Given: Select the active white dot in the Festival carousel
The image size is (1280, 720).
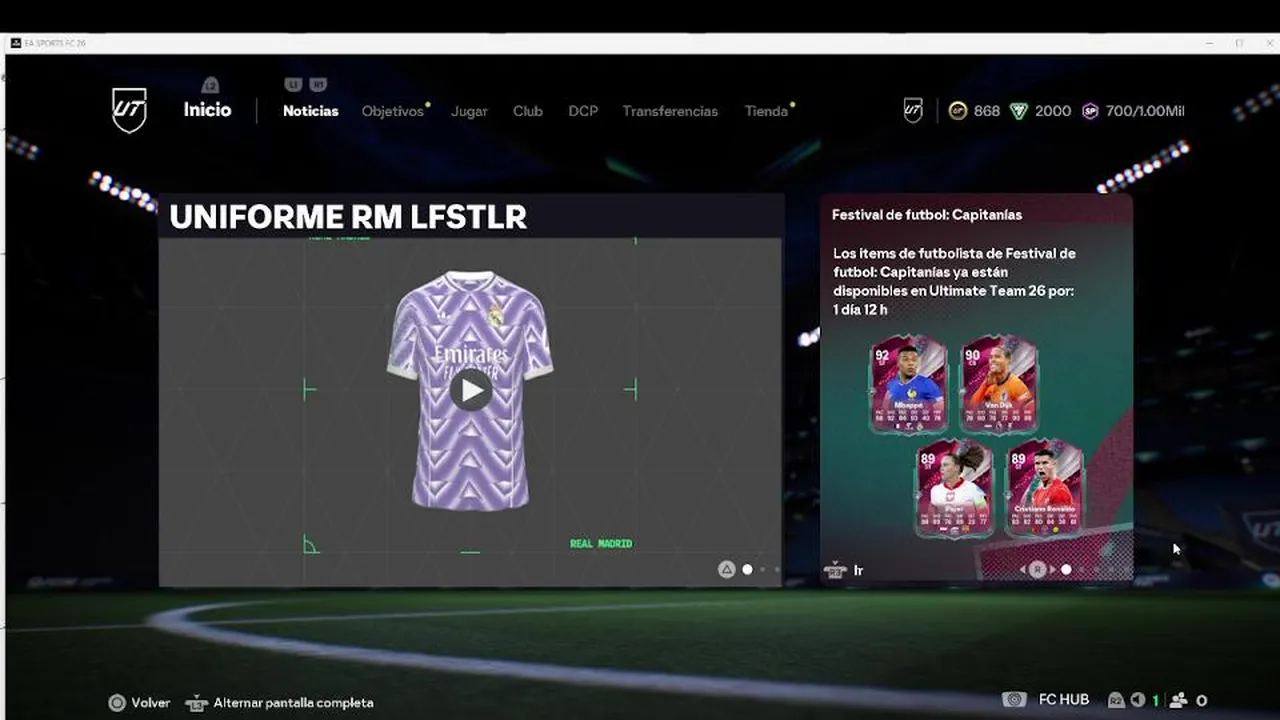Looking at the screenshot, I should [1066, 569].
